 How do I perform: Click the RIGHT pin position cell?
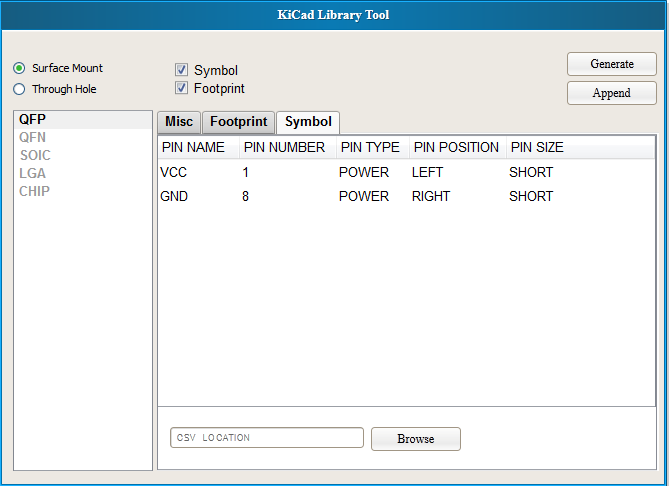431,196
